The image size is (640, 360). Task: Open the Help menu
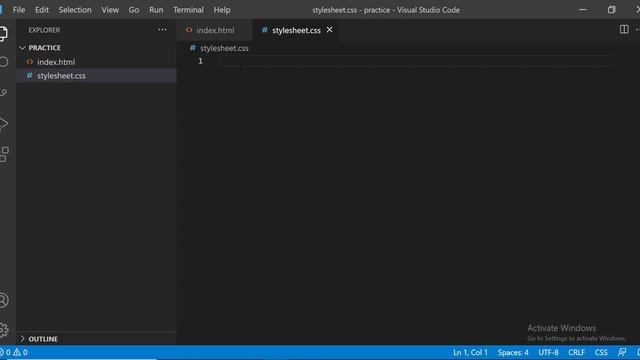(x=222, y=10)
